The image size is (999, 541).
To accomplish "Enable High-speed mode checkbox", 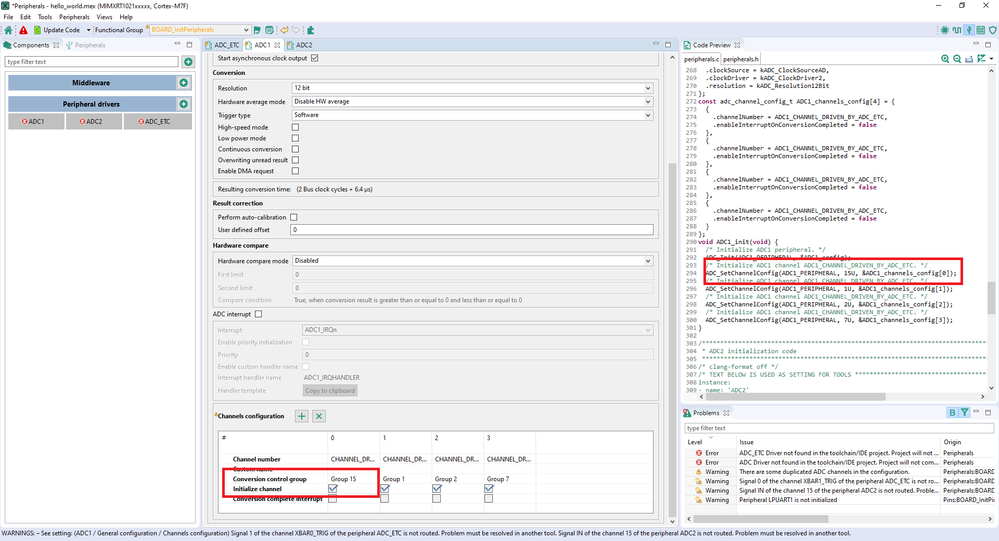I will [x=295, y=127].
